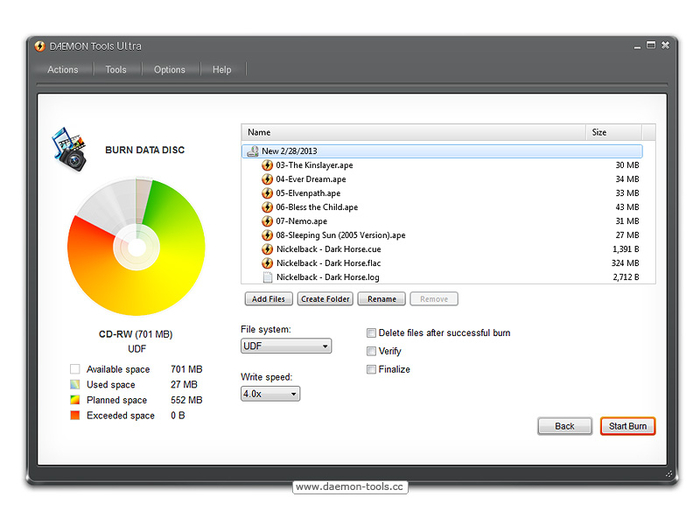This screenshot has width=700, height=525.
Task: Check the Verify option
Action: click(371, 351)
